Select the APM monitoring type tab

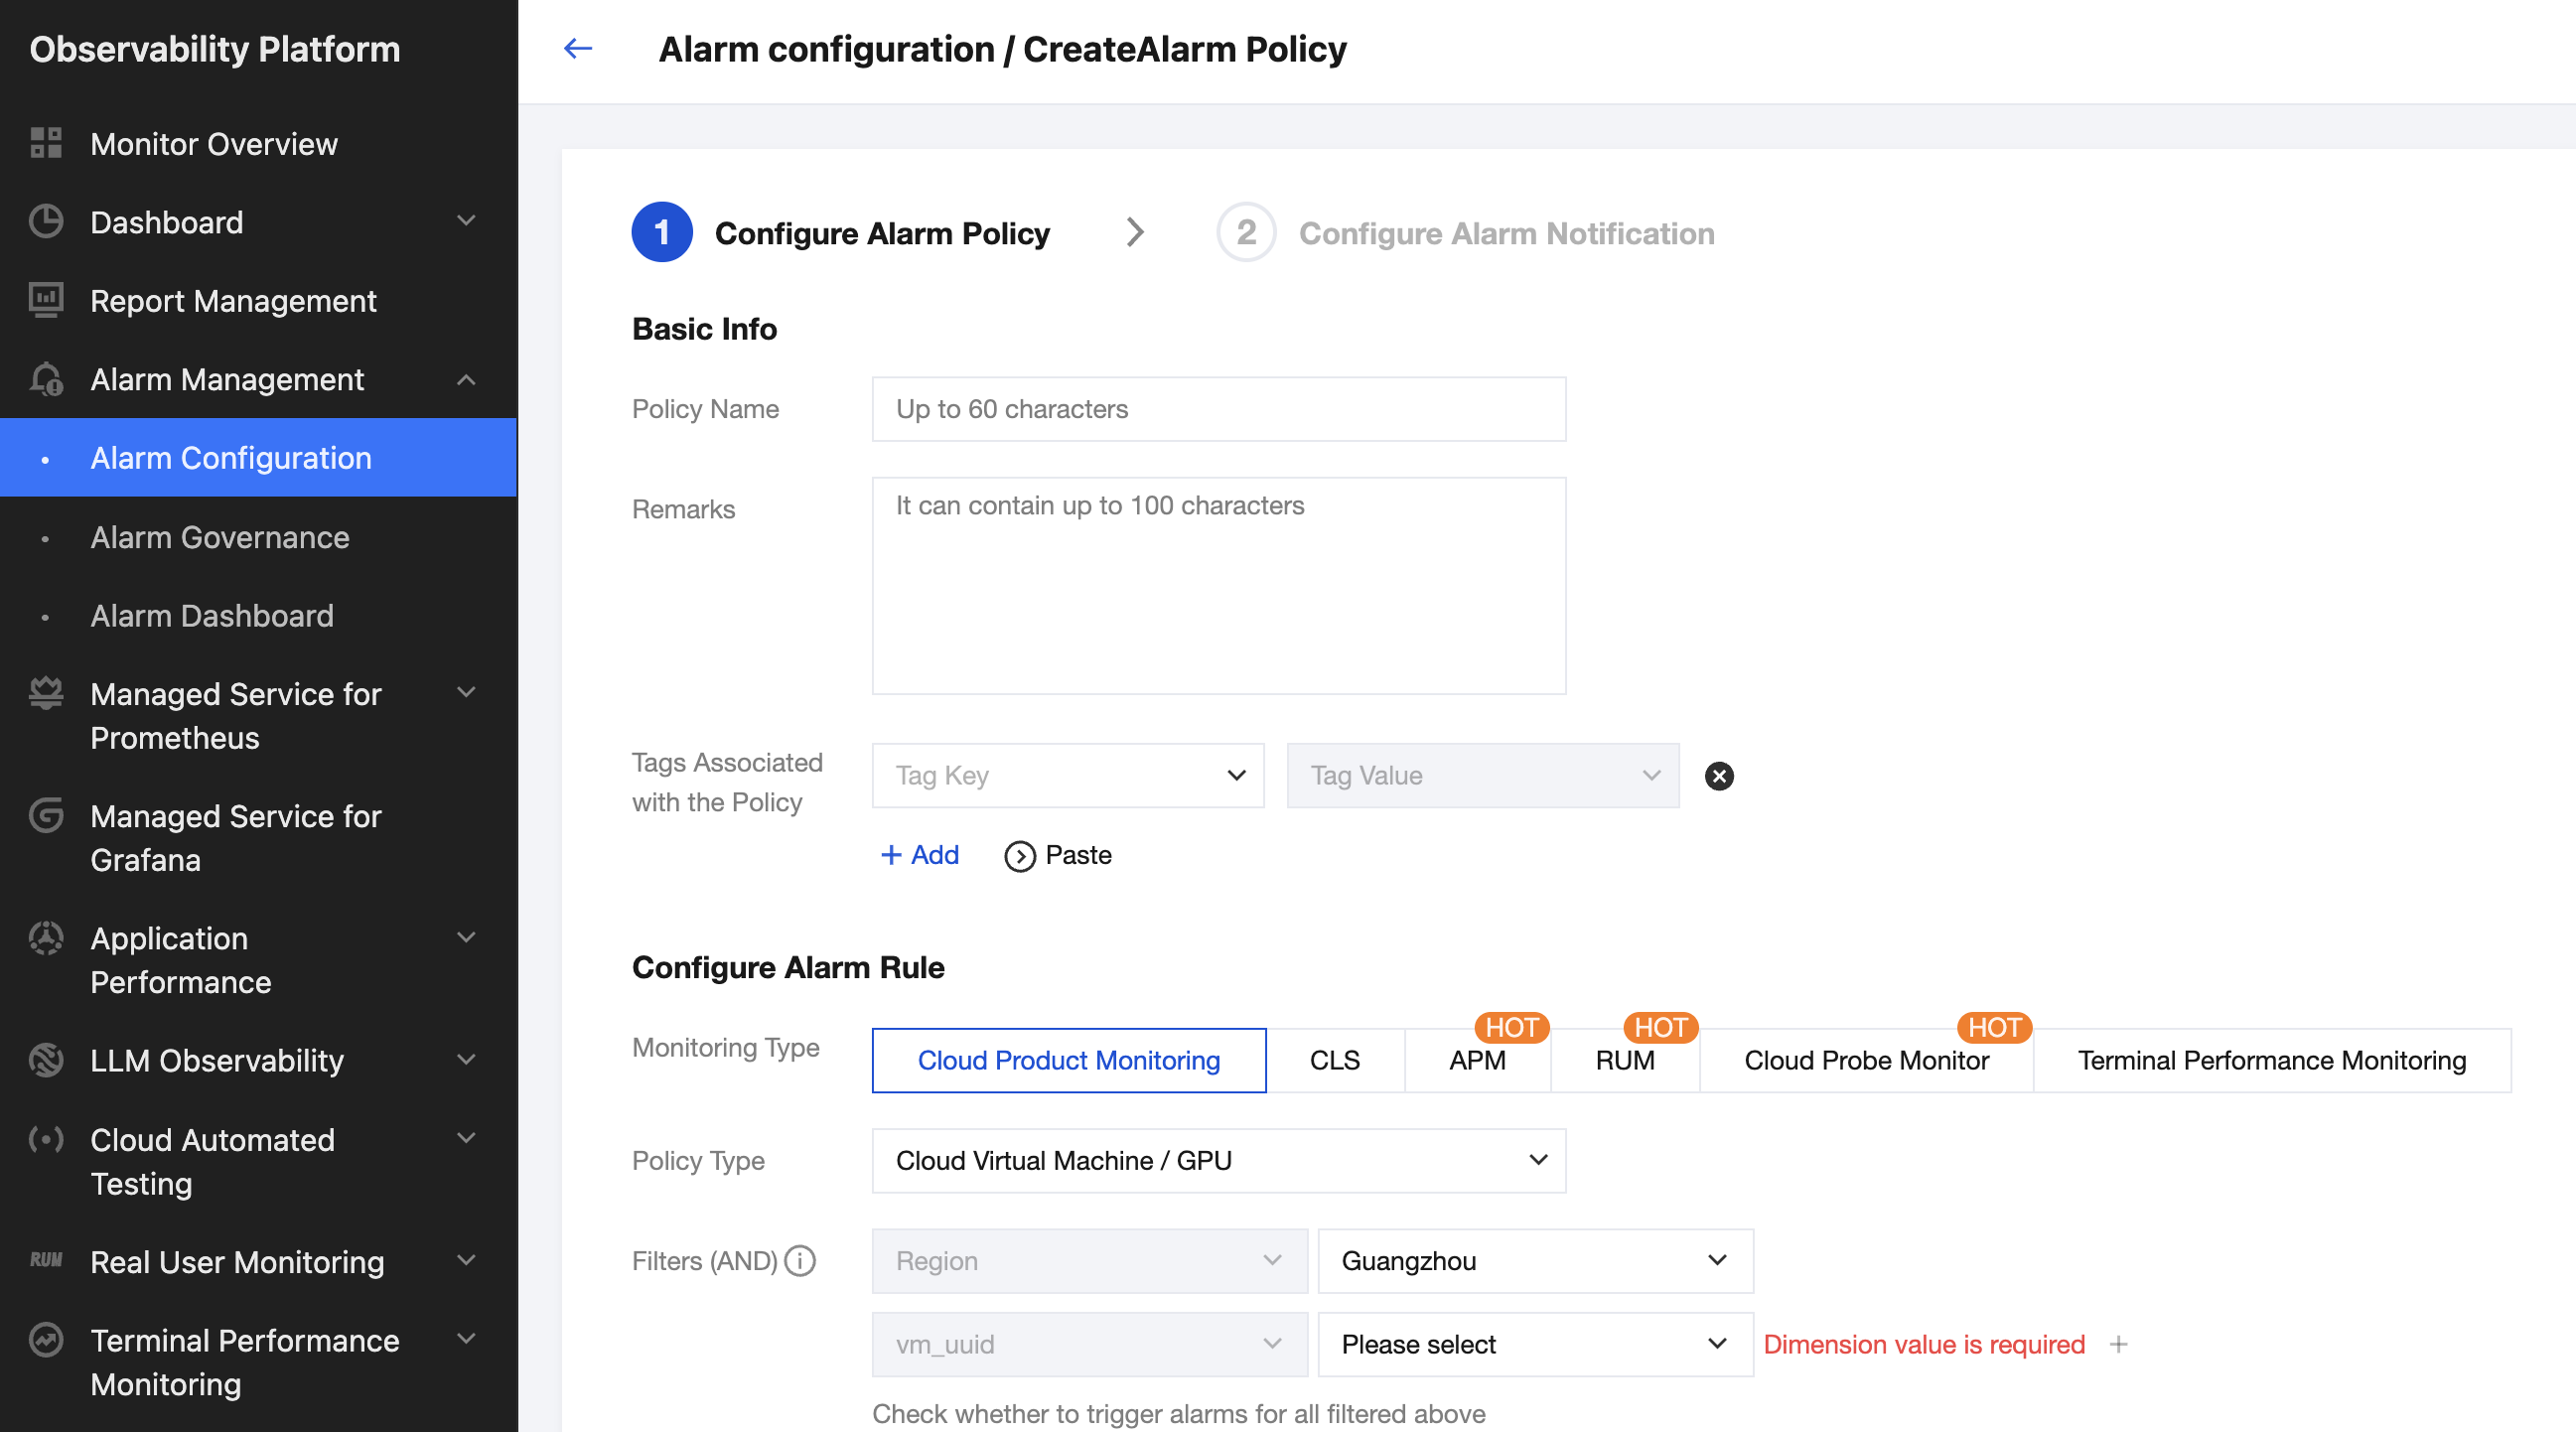click(1476, 1060)
